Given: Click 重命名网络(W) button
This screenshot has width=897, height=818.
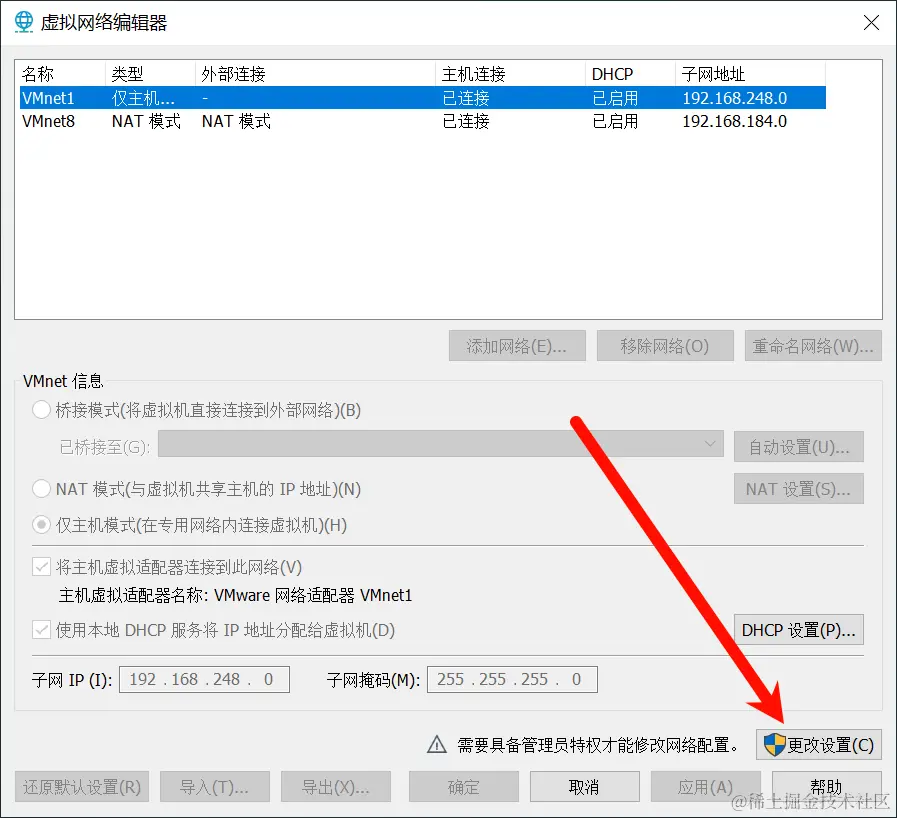Looking at the screenshot, I should (813, 346).
